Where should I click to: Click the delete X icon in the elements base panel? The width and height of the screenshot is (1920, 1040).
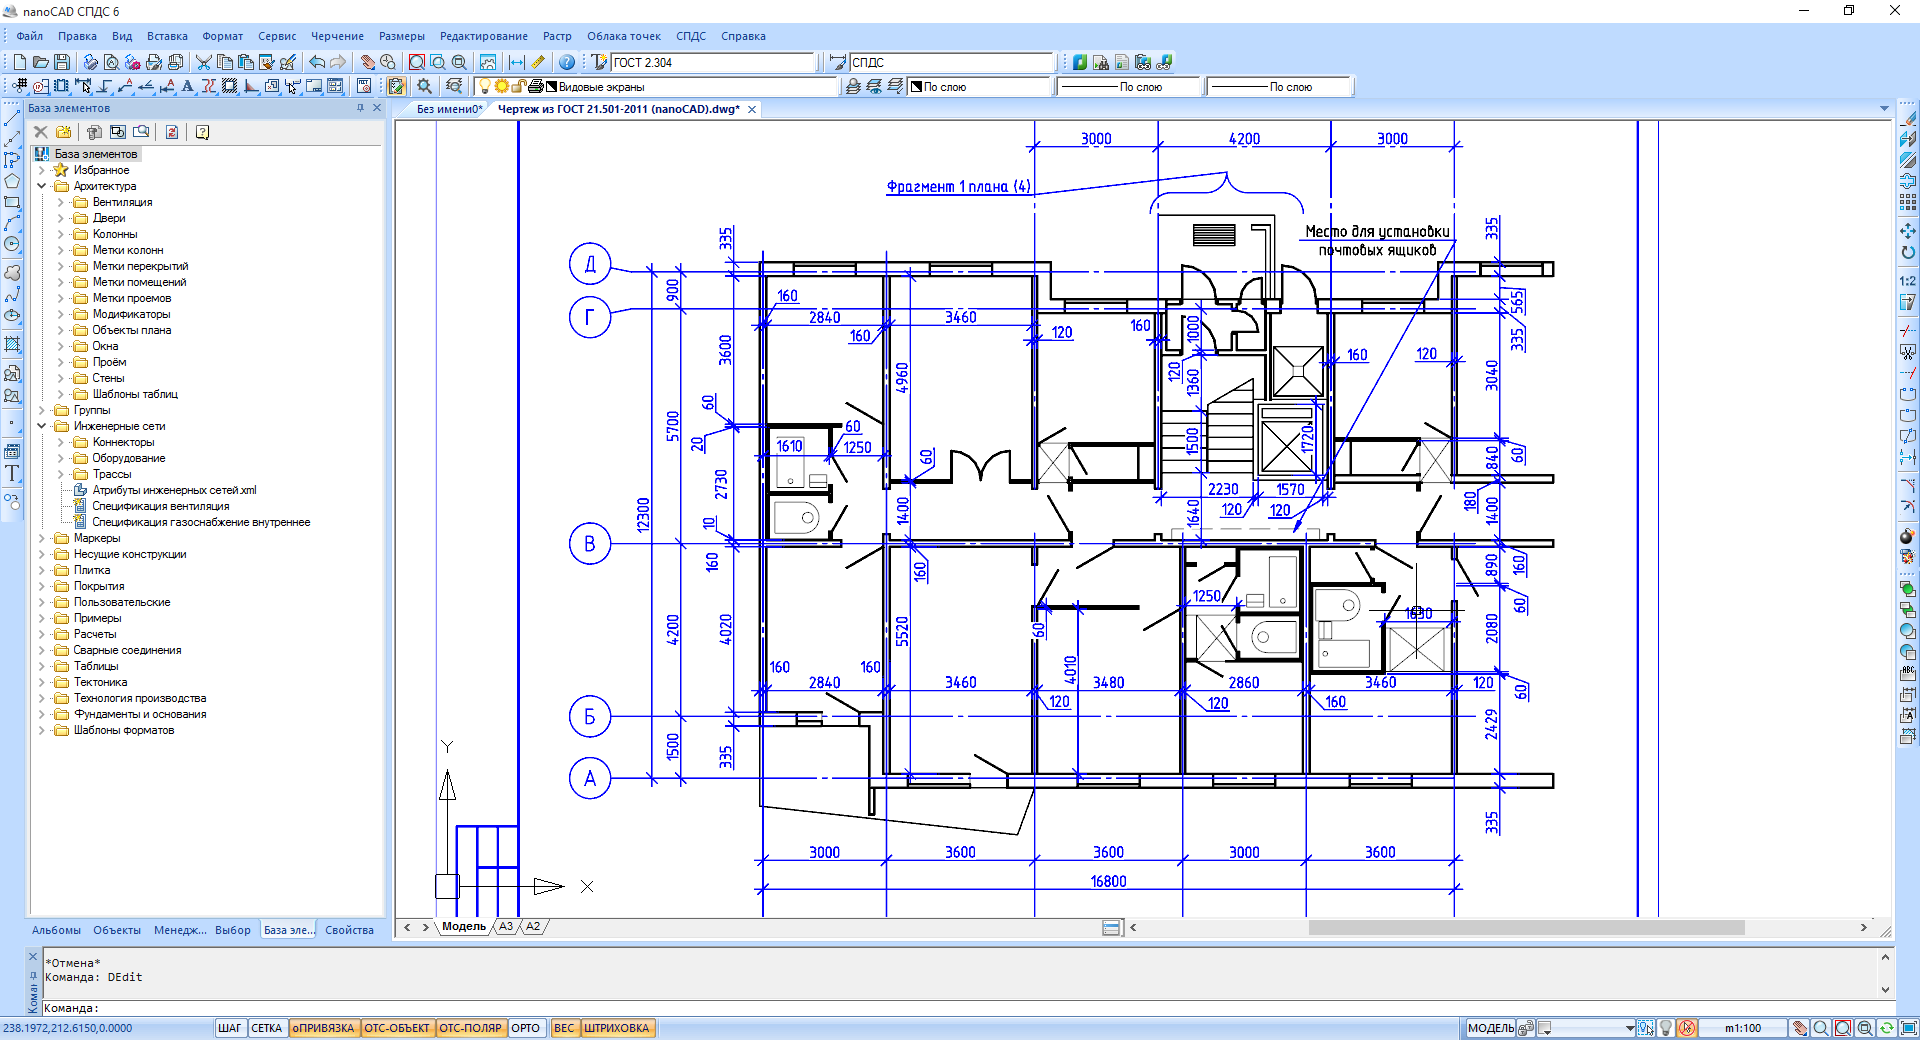point(41,132)
